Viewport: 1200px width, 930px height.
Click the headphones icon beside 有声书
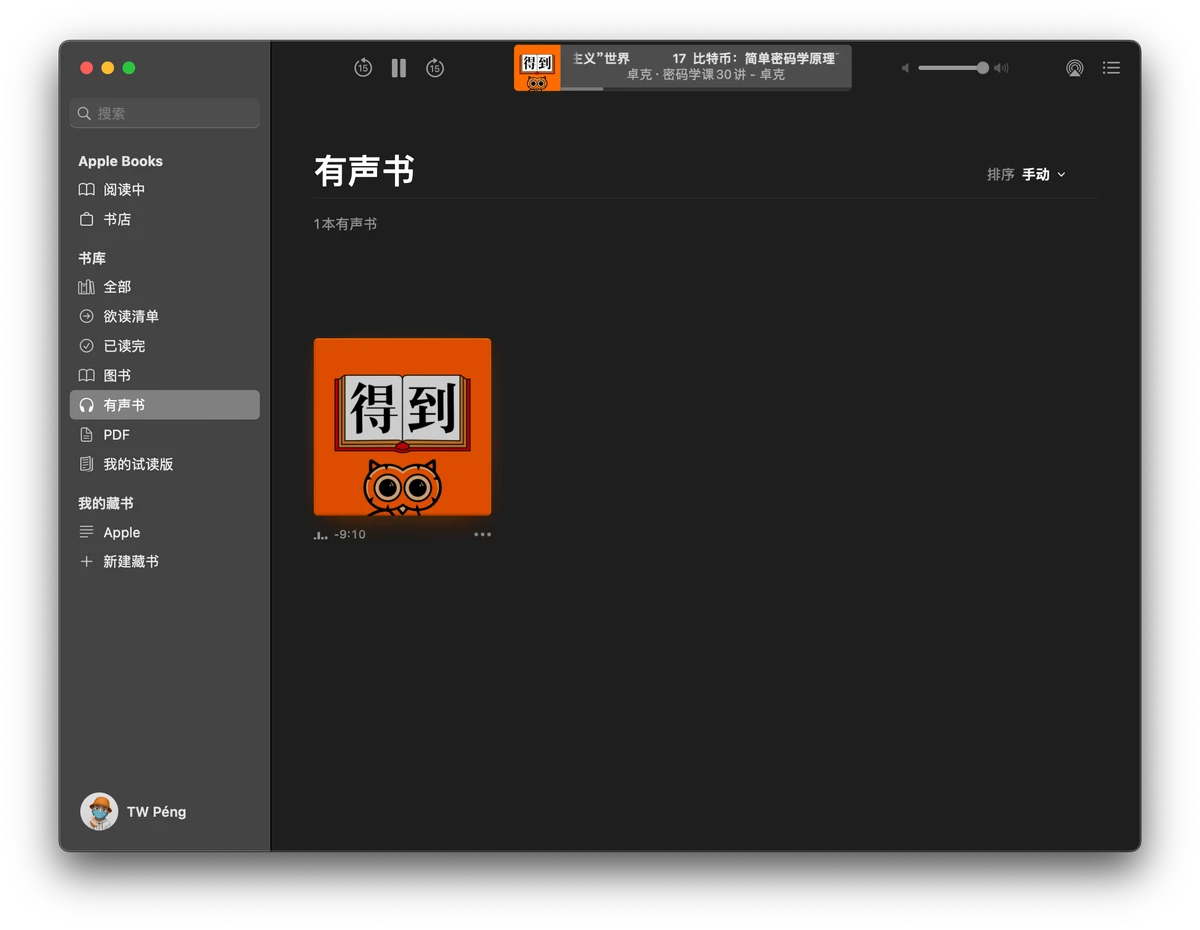coord(87,405)
